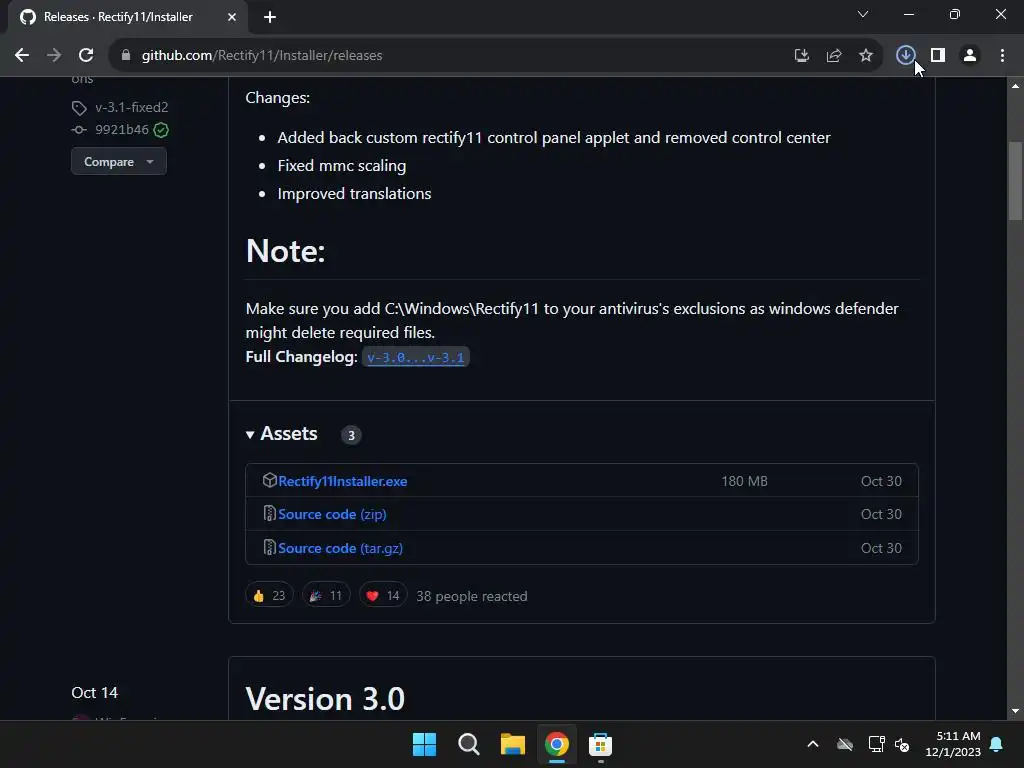The height and width of the screenshot is (768, 1024).
Task: Click the '38 people reacted' text
Action: tap(472, 596)
